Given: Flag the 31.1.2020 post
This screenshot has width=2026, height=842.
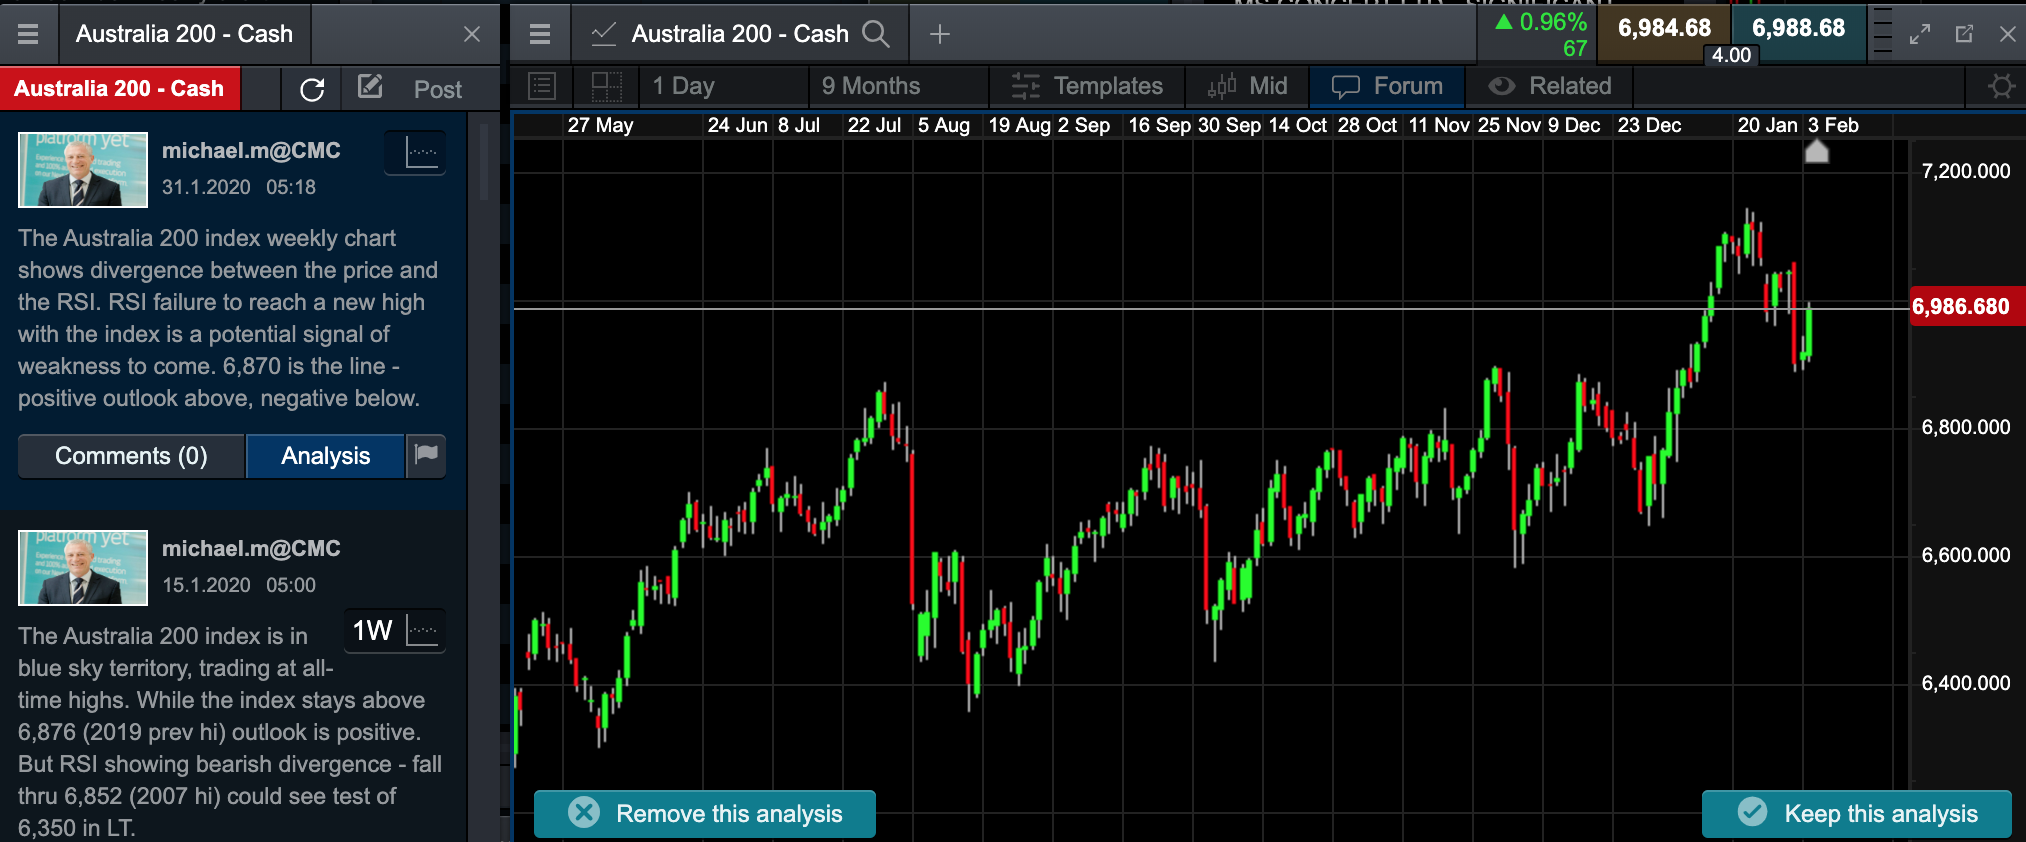Looking at the screenshot, I should pyautogui.click(x=427, y=455).
